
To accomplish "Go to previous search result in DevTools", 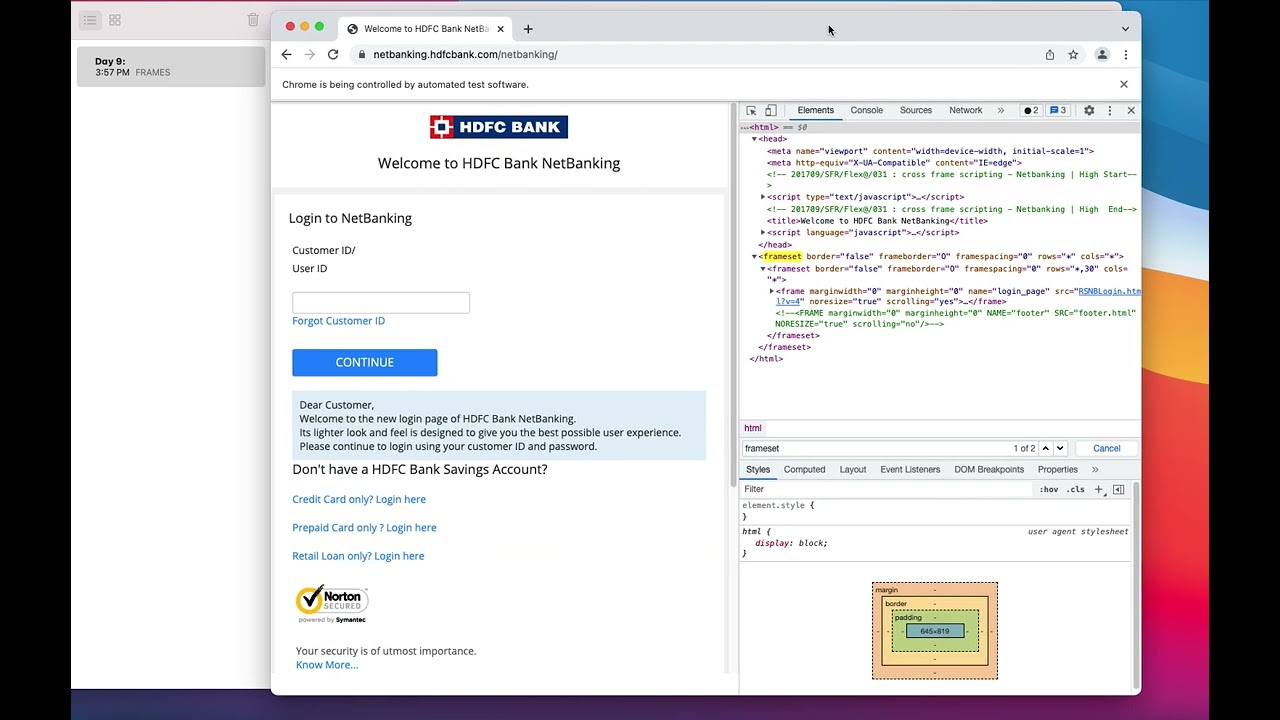I will pyautogui.click(x=1045, y=449).
